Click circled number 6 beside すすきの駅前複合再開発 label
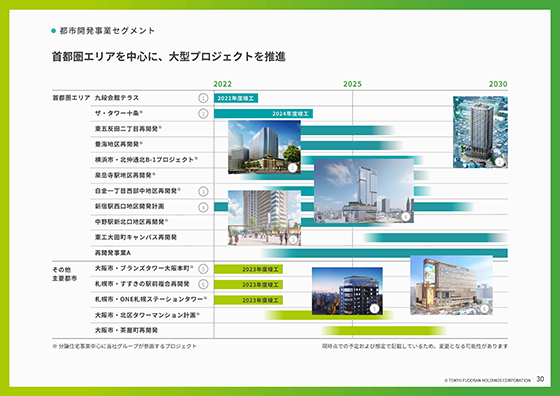 203,284
